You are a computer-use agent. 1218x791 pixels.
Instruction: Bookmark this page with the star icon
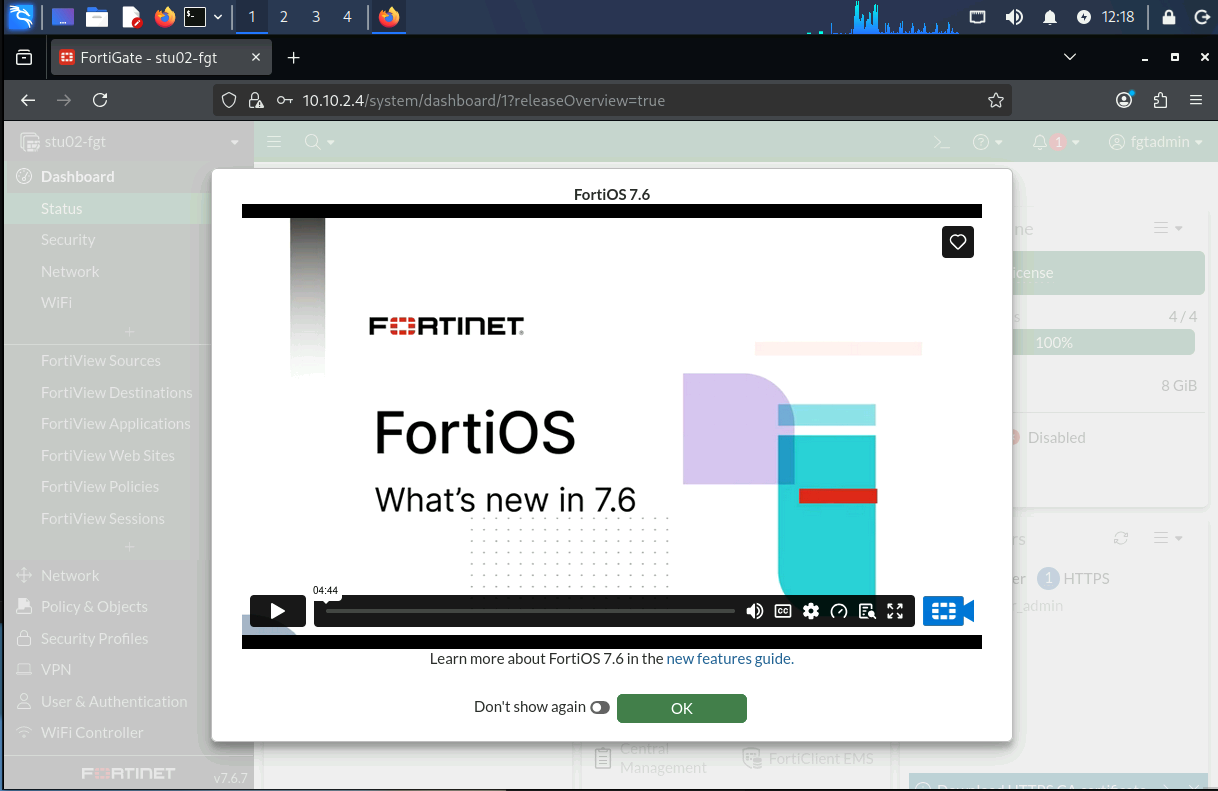995,100
